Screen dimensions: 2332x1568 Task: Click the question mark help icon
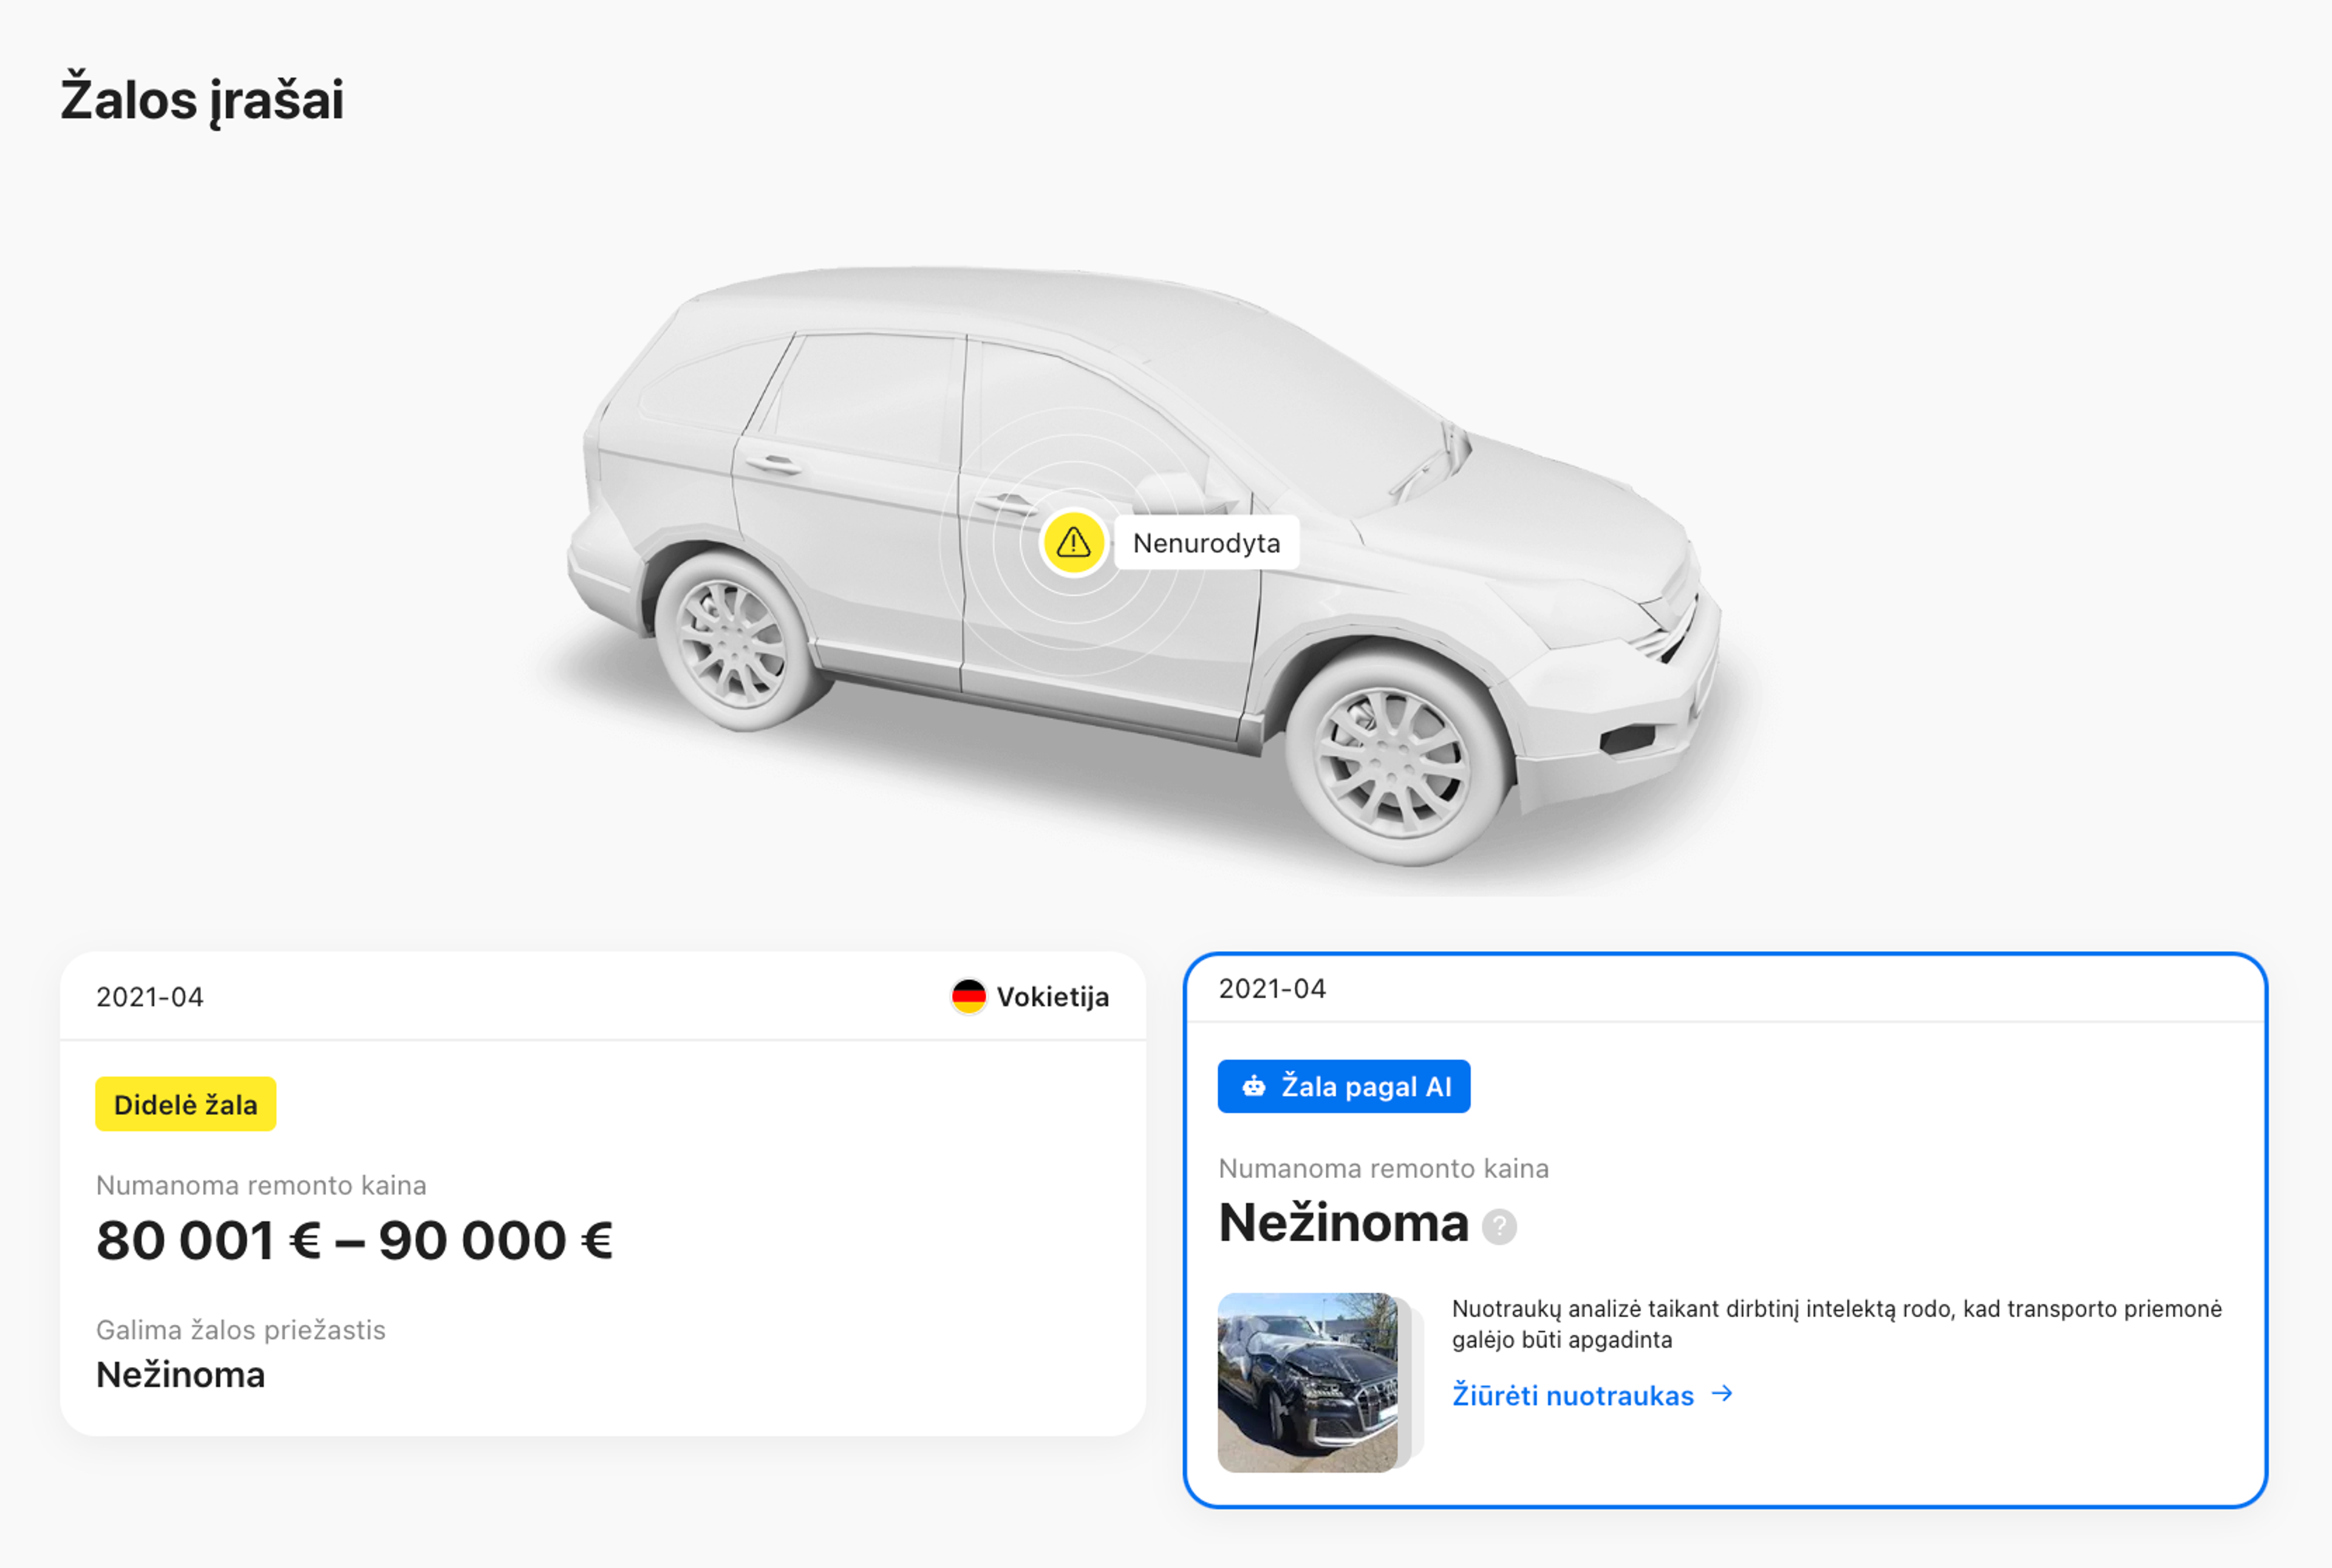1499,1226
